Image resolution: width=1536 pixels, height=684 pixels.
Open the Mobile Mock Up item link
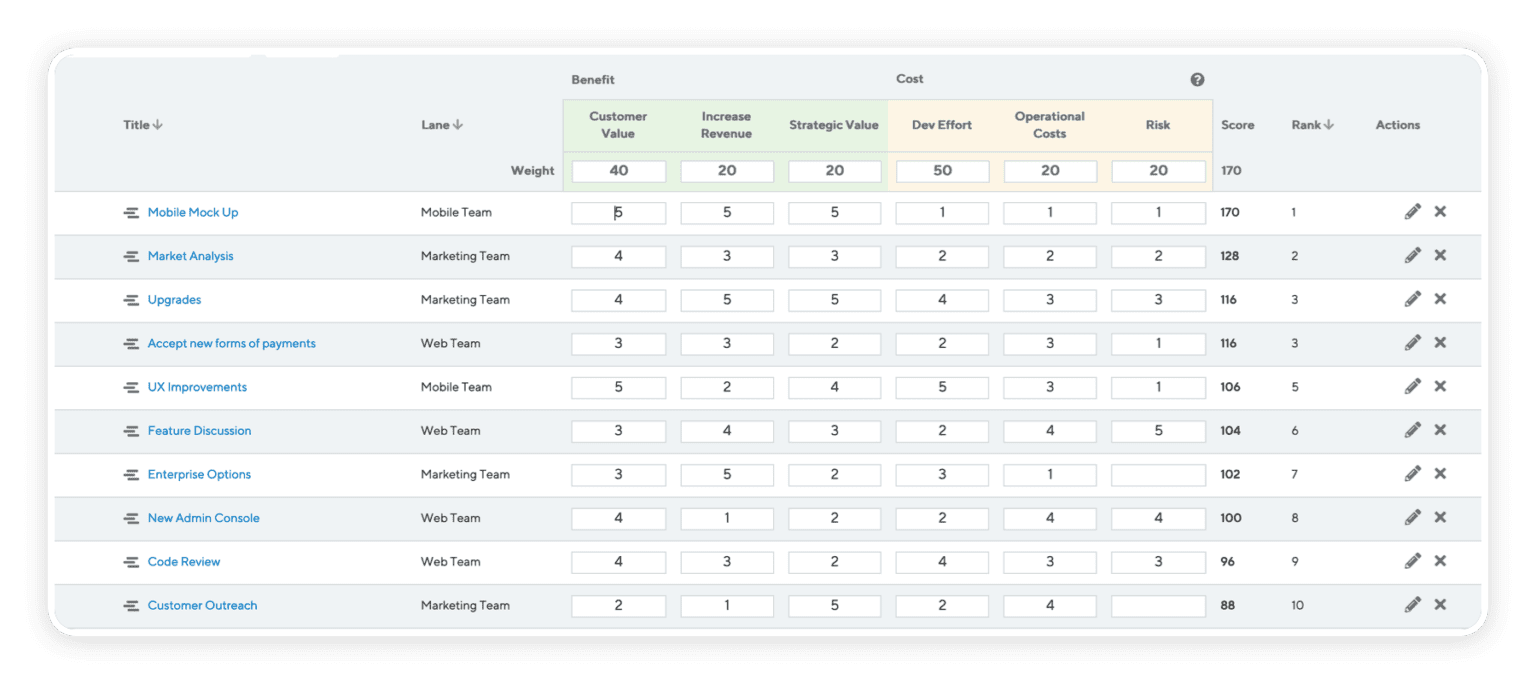(193, 212)
